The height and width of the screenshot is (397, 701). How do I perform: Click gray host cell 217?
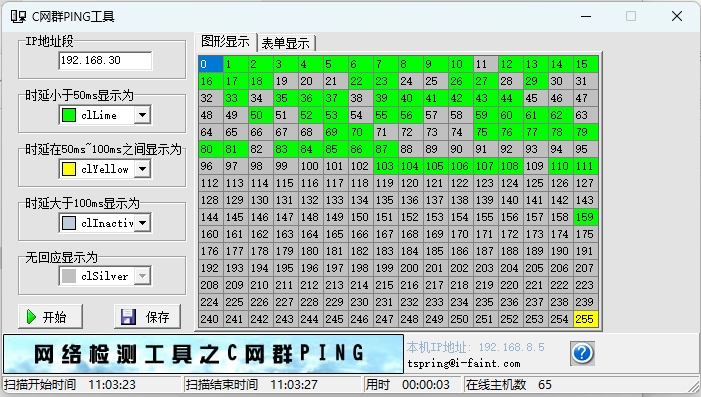click(x=435, y=285)
